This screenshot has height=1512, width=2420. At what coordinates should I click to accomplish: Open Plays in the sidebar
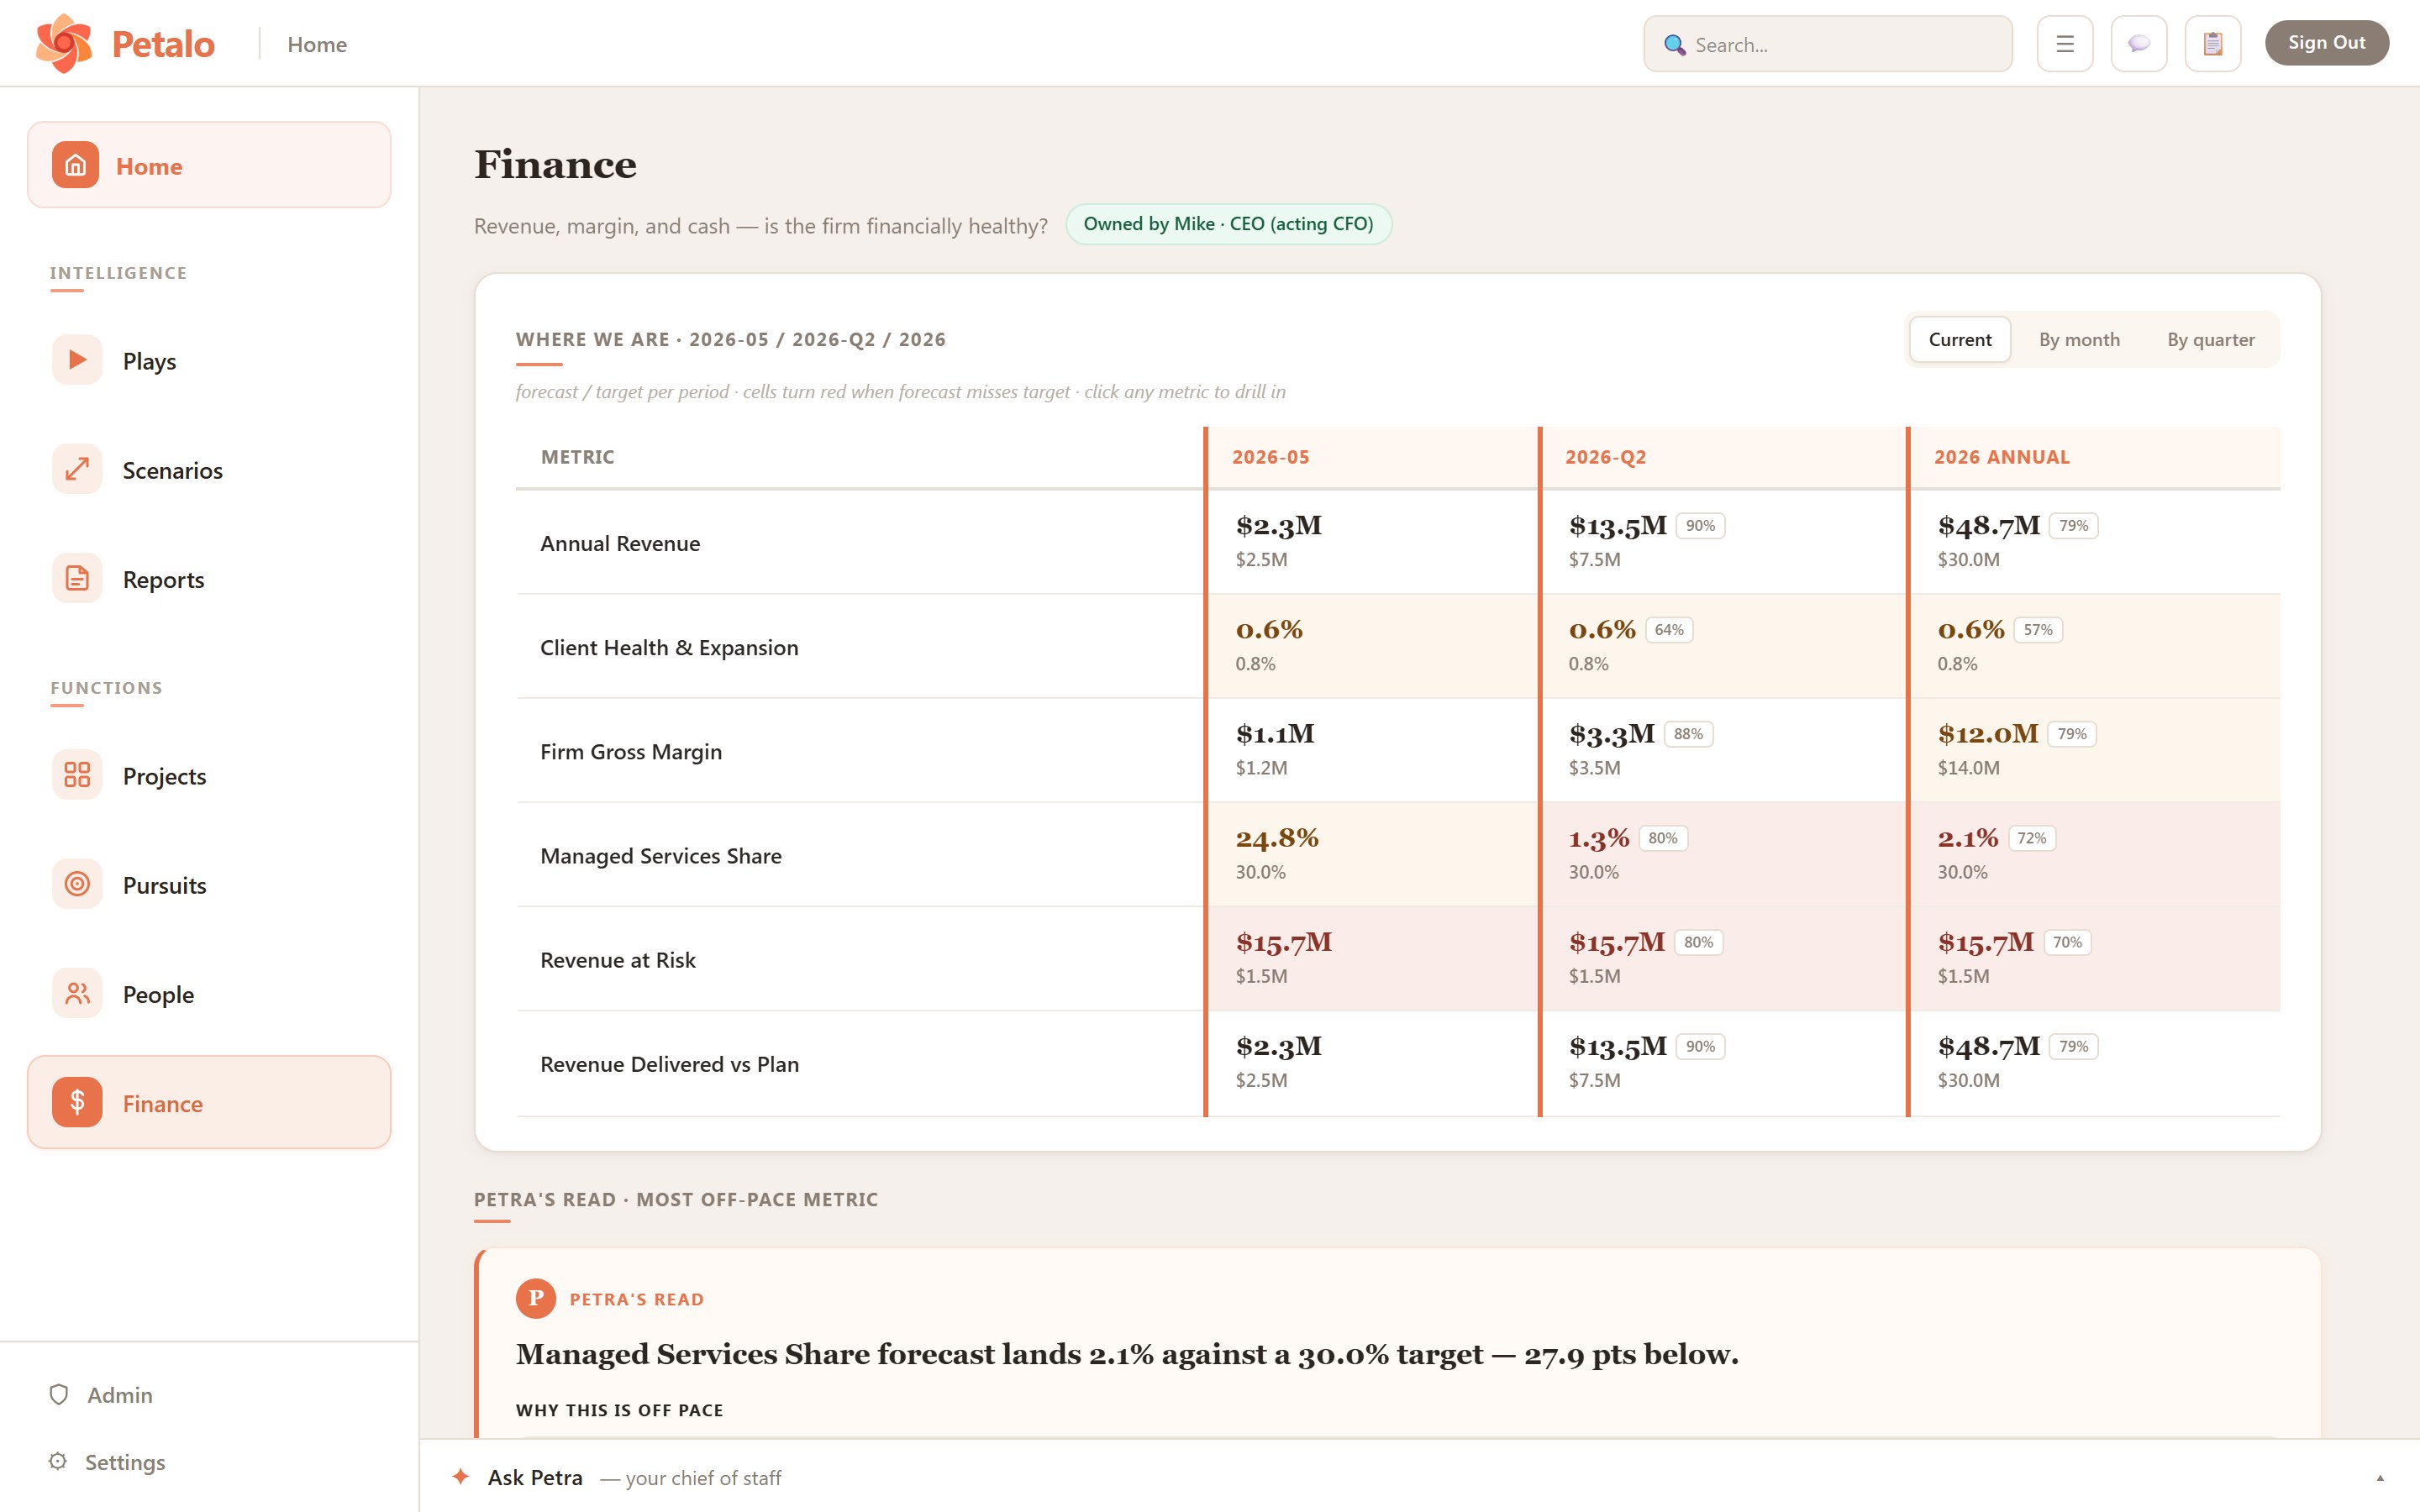(209, 360)
